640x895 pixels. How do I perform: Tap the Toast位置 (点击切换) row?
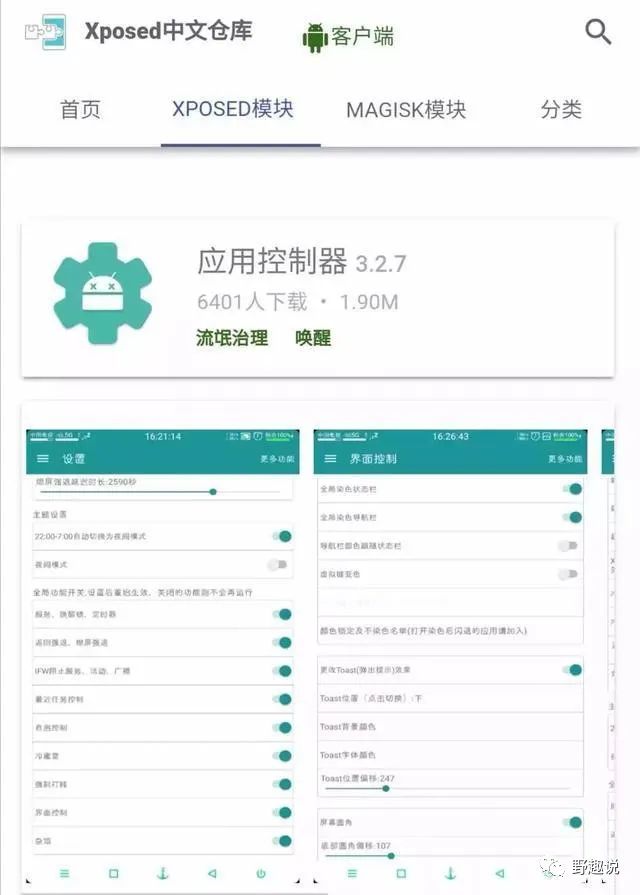(x=450, y=698)
